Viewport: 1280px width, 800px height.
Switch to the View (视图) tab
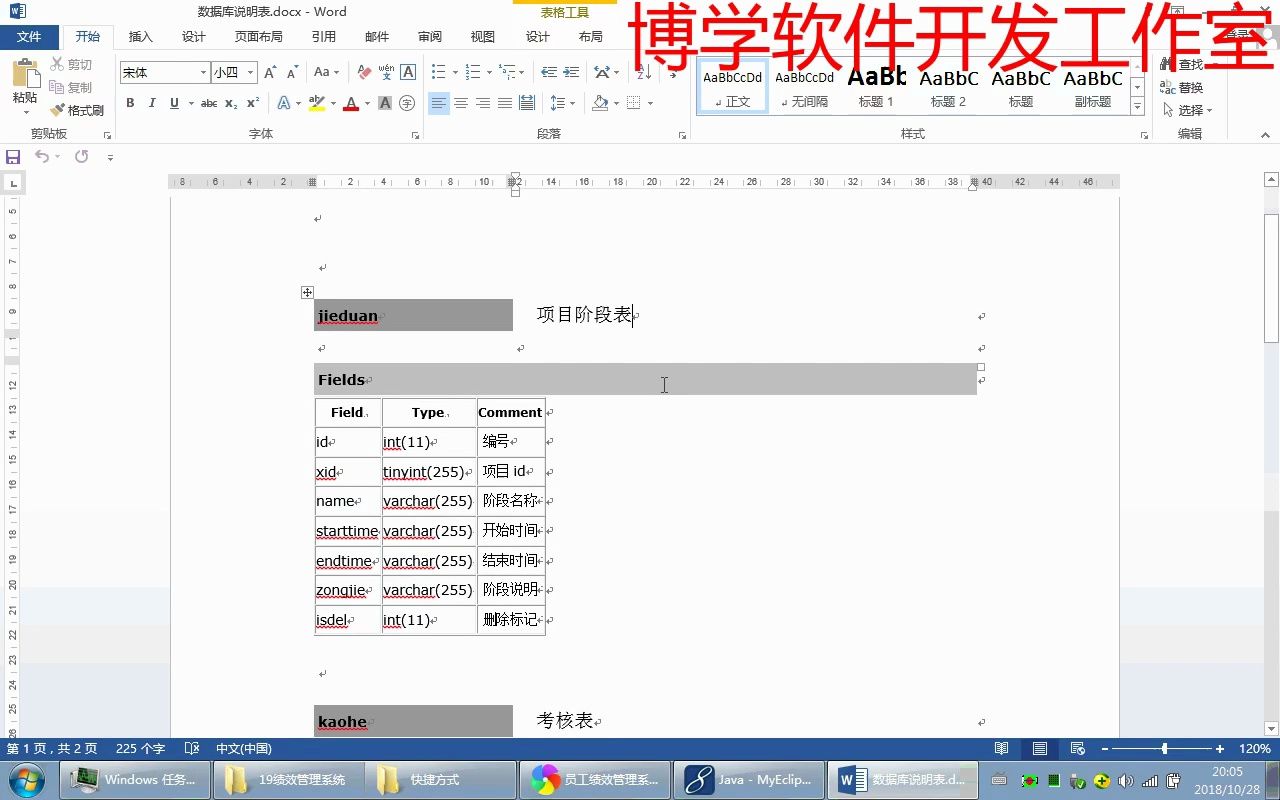[x=483, y=36]
